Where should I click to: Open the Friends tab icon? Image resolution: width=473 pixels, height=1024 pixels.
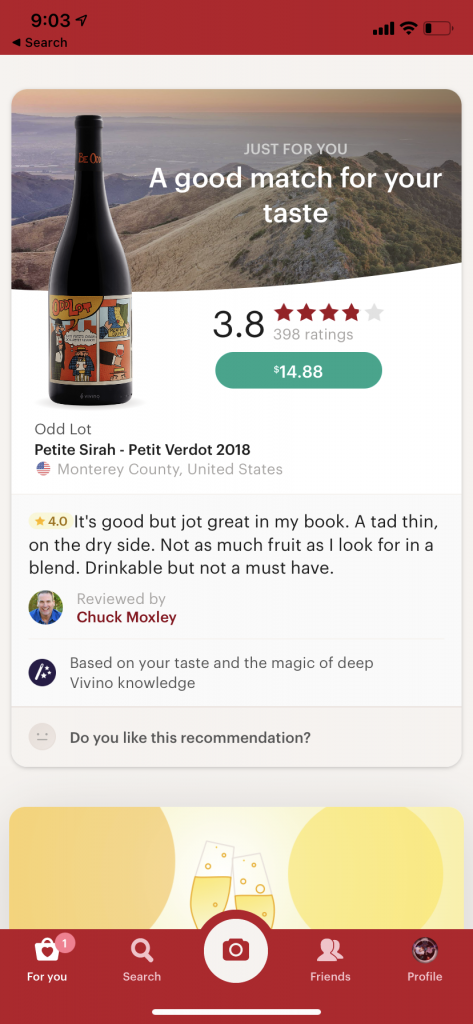tap(330, 950)
